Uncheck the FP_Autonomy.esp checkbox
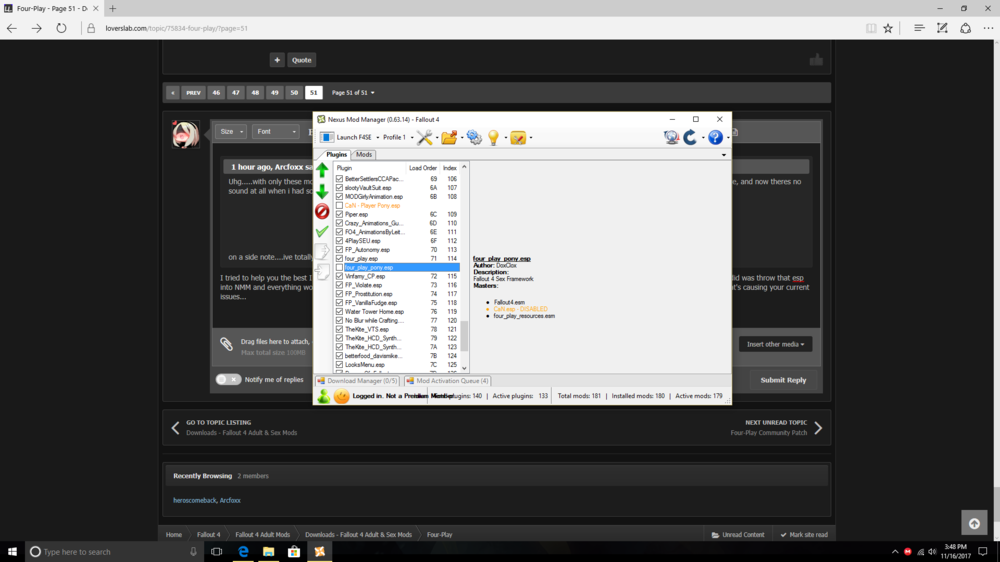Viewport: 1000px width, 562px height. tap(339, 250)
